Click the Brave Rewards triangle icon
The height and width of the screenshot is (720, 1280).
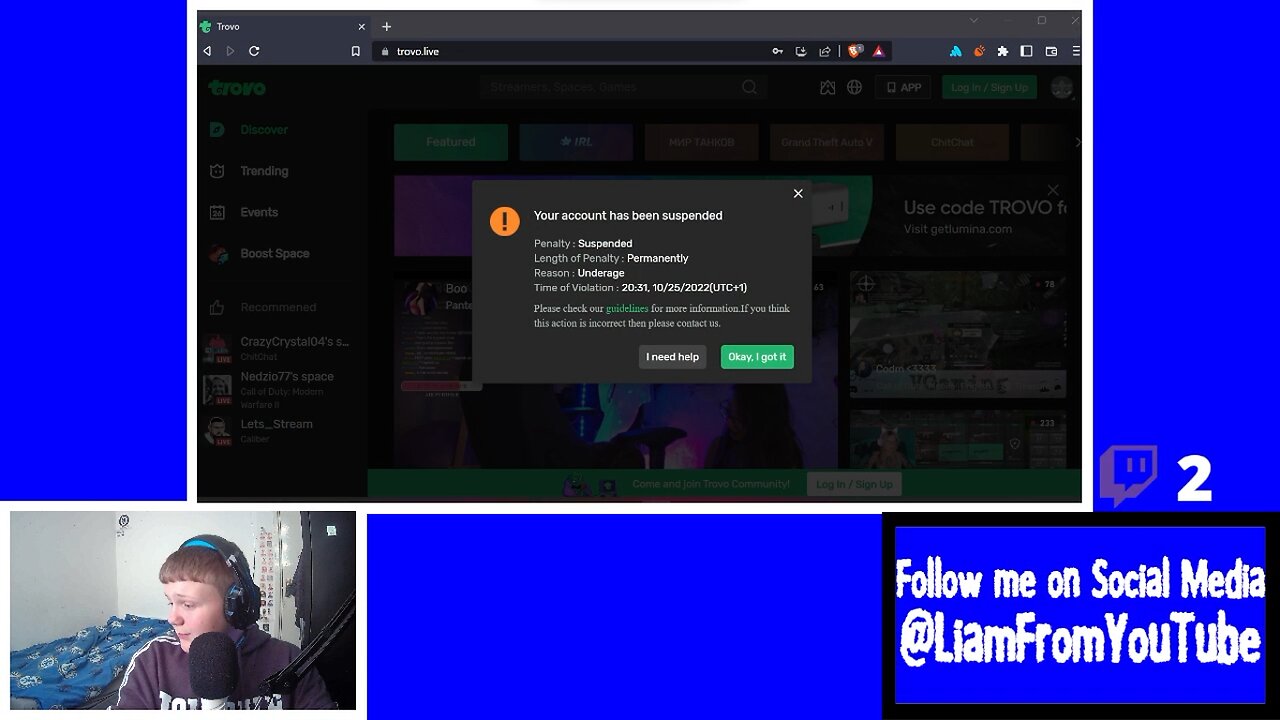point(878,51)
